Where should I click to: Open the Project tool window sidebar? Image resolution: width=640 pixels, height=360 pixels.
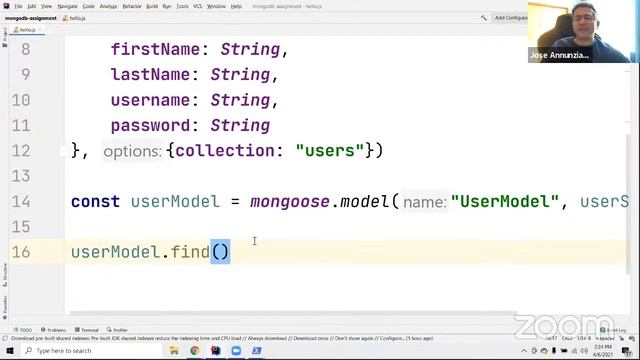[x=5, y=37]
